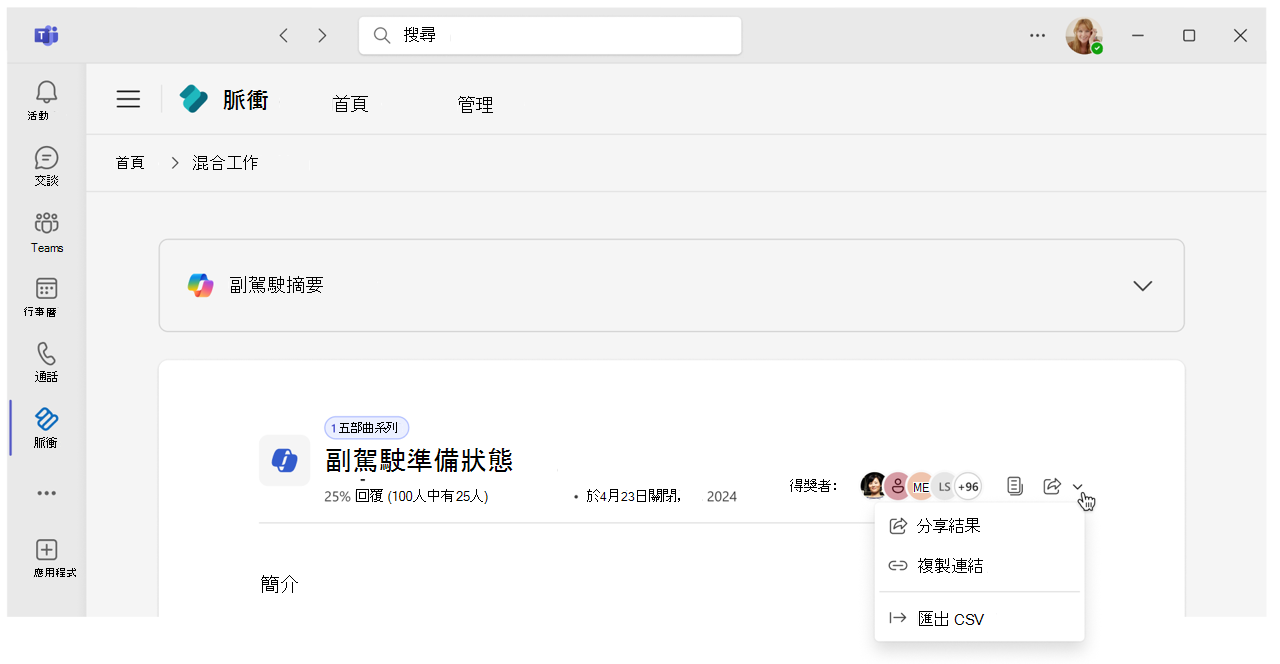This screenshot has height=664, width=1280.
Task: Click the sidebar more options ellipsis
Action: (x=45, y=492)
